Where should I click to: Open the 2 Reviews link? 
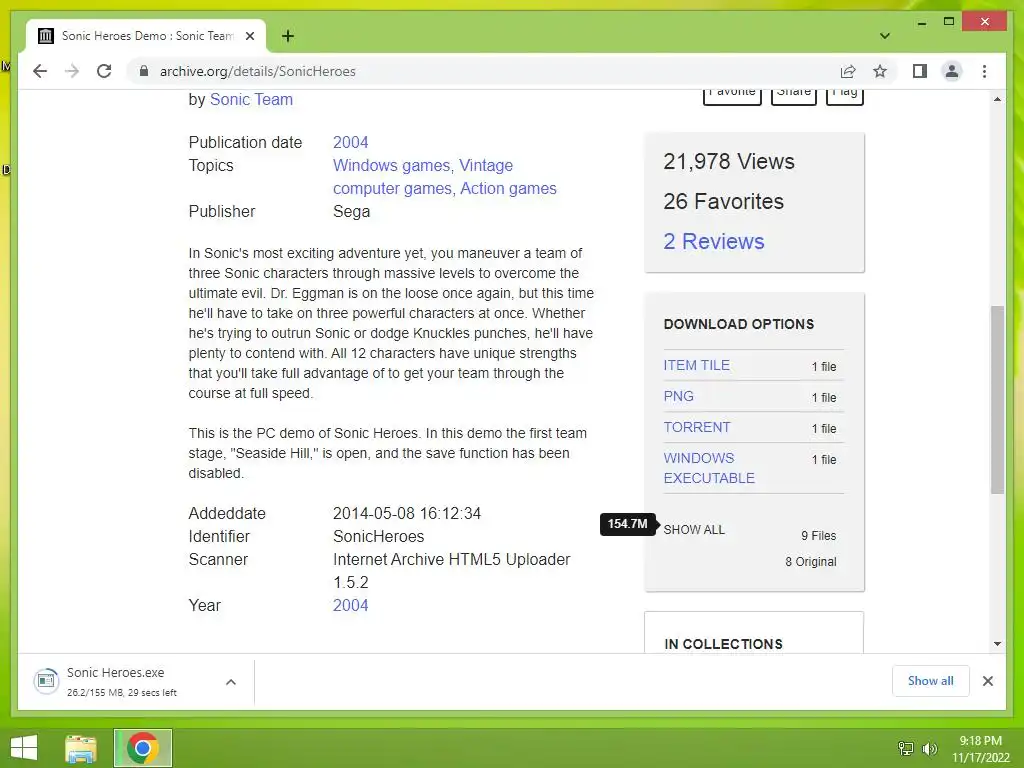click(x=713, y=241)
